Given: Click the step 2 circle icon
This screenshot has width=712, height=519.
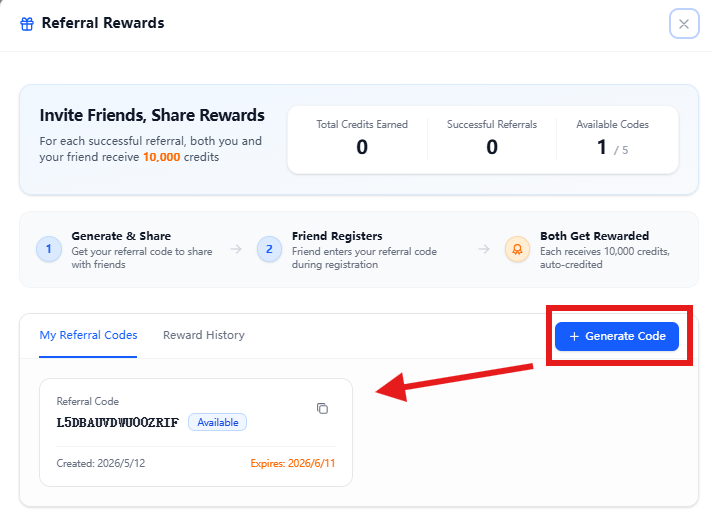Looking at the screenshot, I should [x=269, y=249].
